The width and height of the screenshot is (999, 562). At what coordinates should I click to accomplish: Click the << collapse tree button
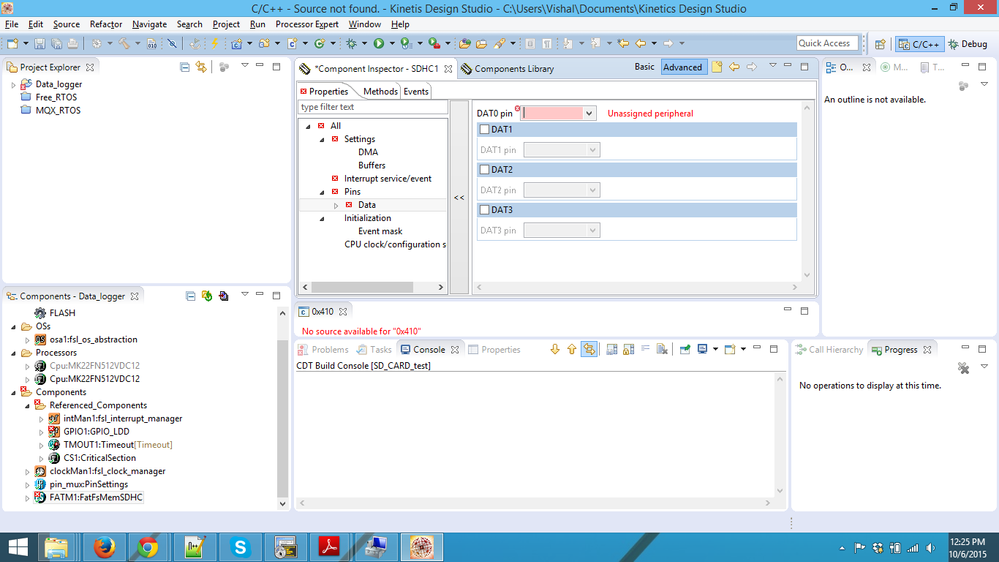(459, 198)
